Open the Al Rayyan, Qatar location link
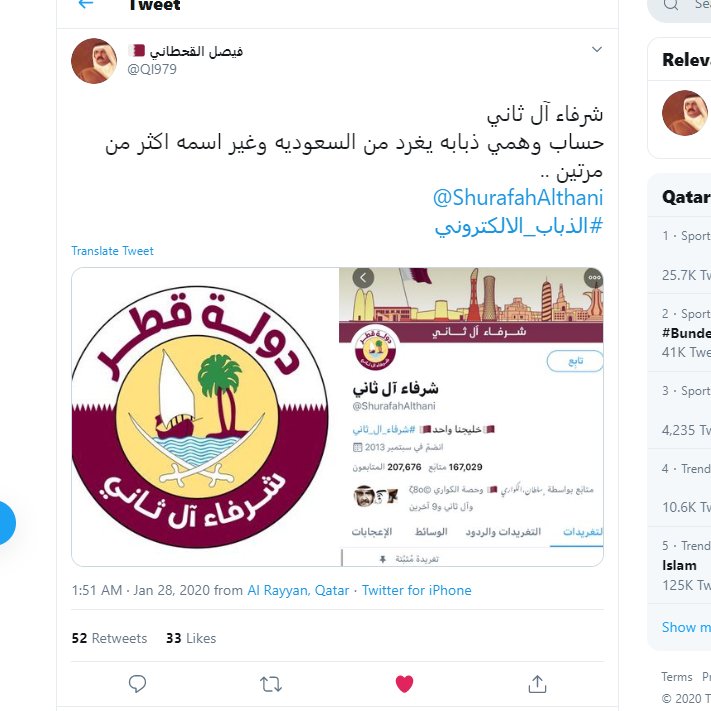711x711 pixels. point(298,590)
